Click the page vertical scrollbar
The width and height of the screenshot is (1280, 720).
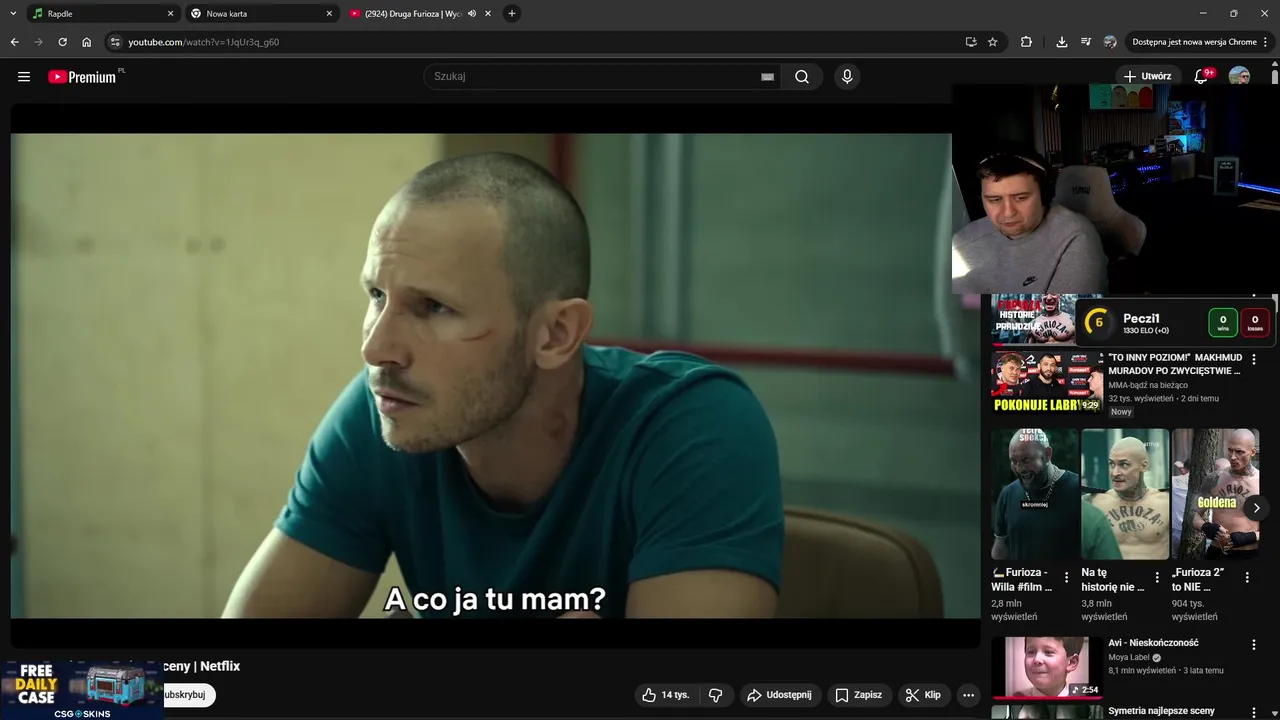(x=1275, y=76)
